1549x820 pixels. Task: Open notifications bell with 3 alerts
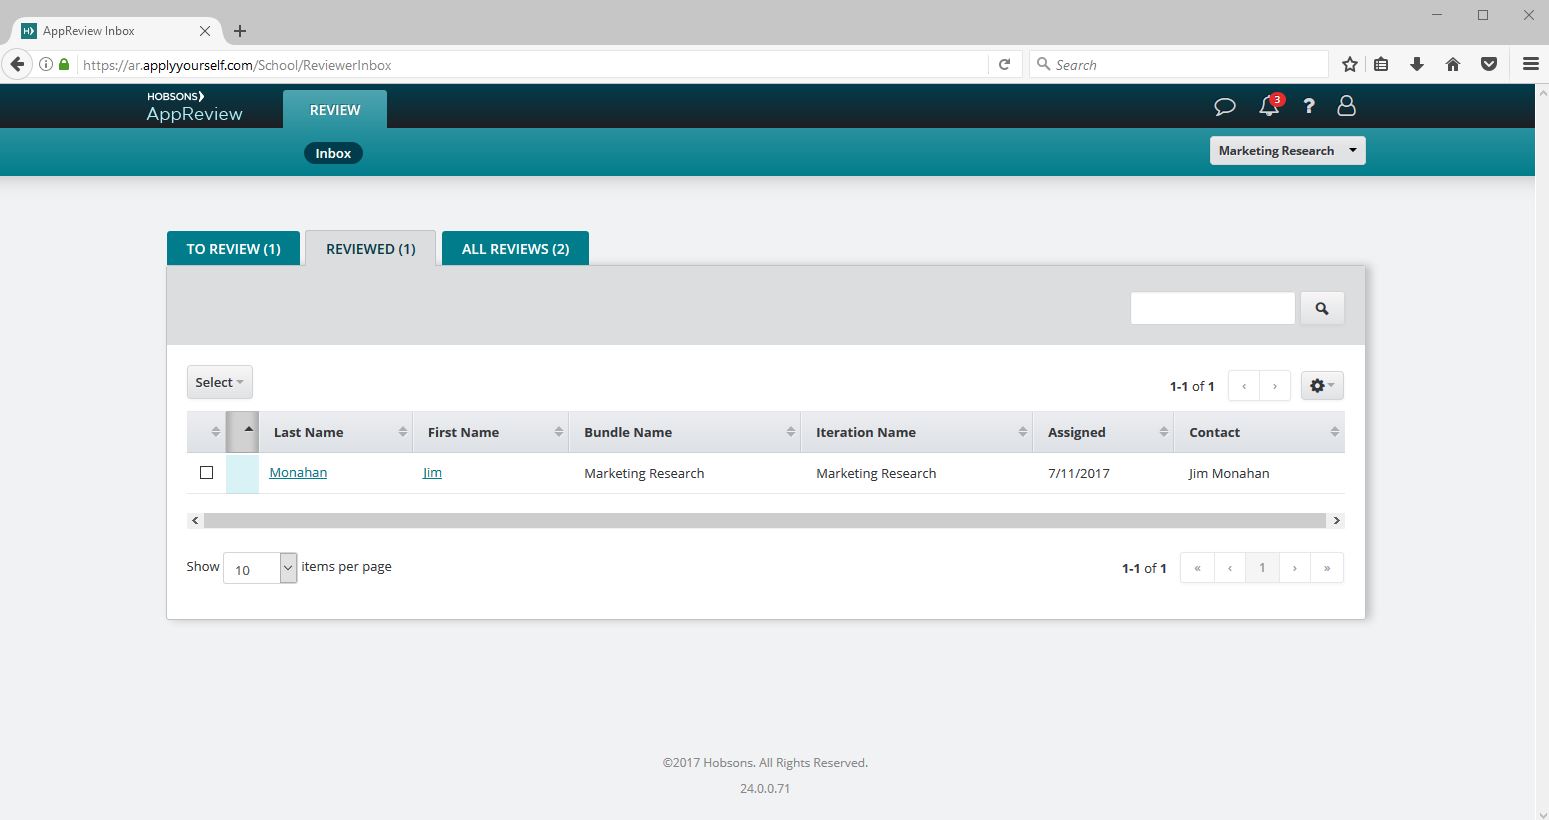point(1269,105)
